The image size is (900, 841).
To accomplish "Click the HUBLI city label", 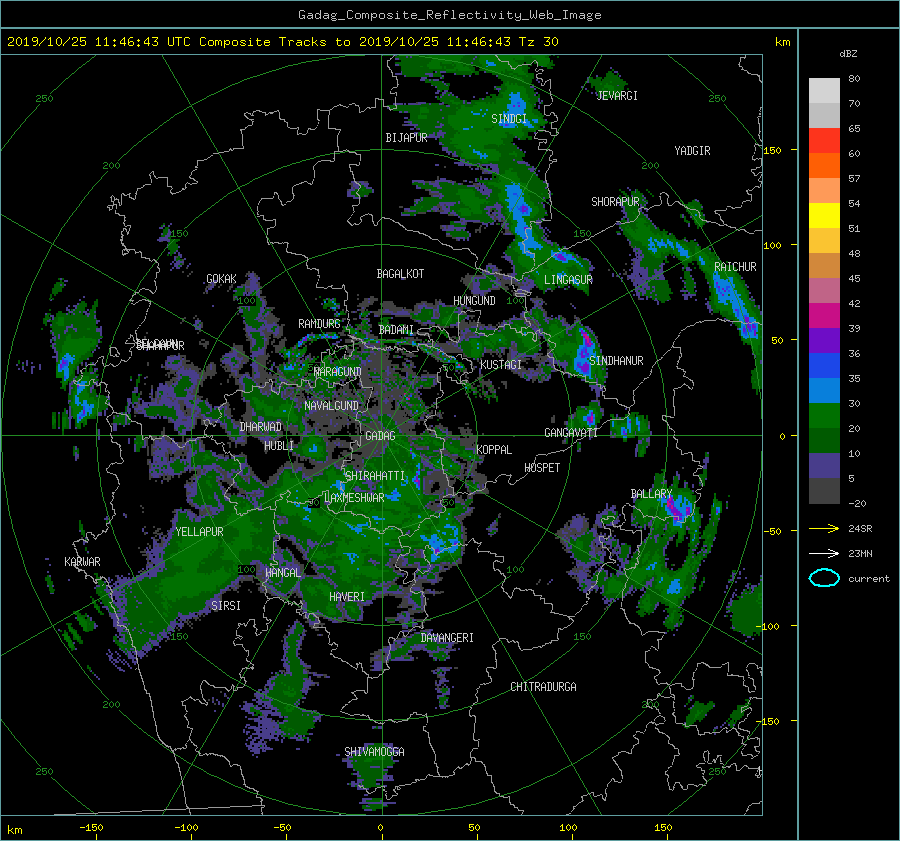I will [x=279, y=445].
